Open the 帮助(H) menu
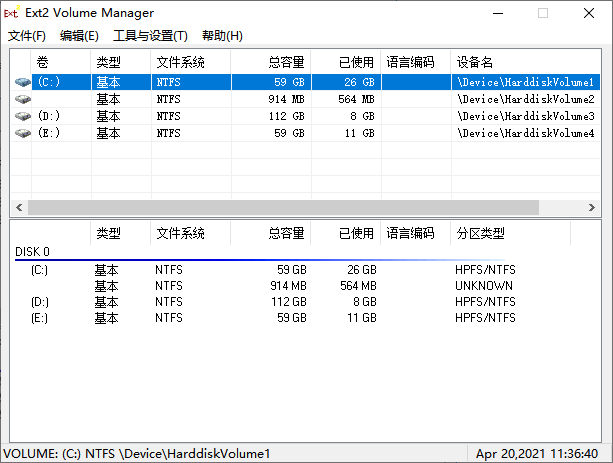The height and width of the screenshot is (463, 613). (222, 36)
